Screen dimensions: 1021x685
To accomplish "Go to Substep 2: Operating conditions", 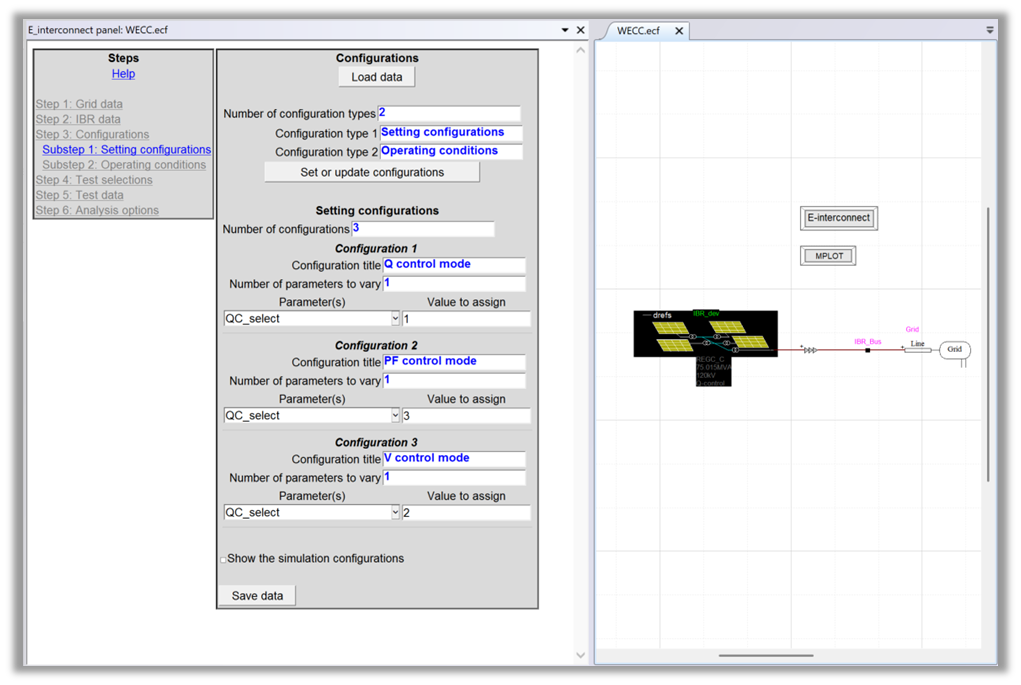I will click(x=124, y=165).
